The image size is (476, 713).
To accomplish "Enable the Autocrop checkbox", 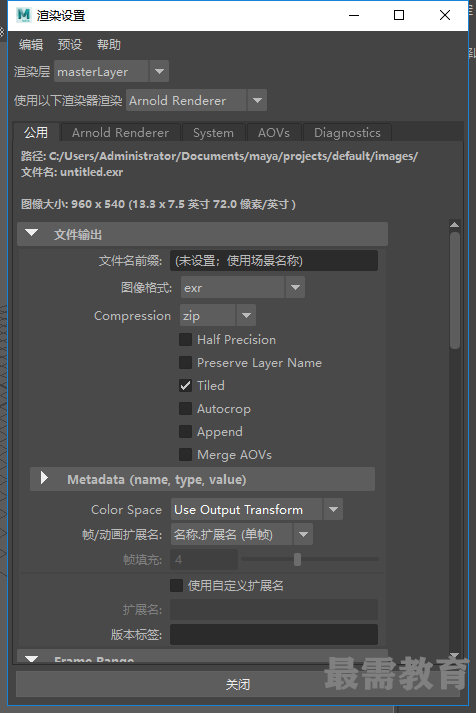I will 185,408.
